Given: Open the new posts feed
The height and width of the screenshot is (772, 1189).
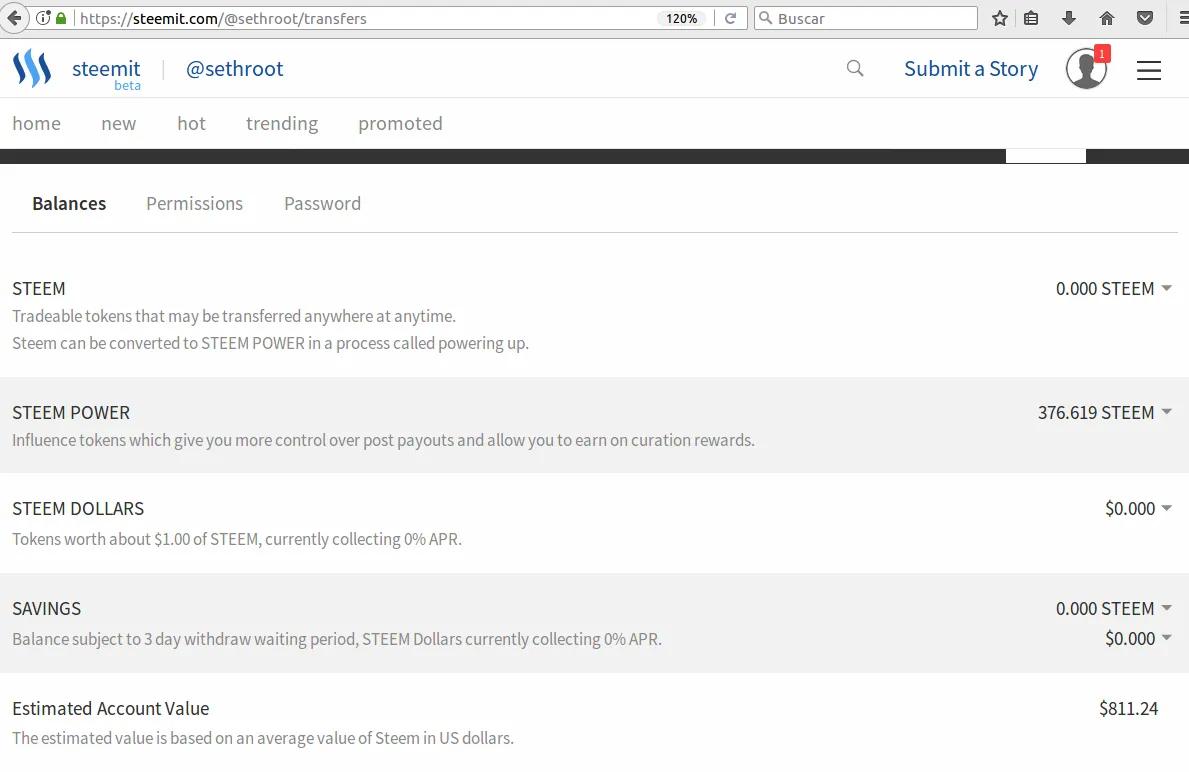Looking at the screenshot, I should pyautogui.click(x=118, y=124).
